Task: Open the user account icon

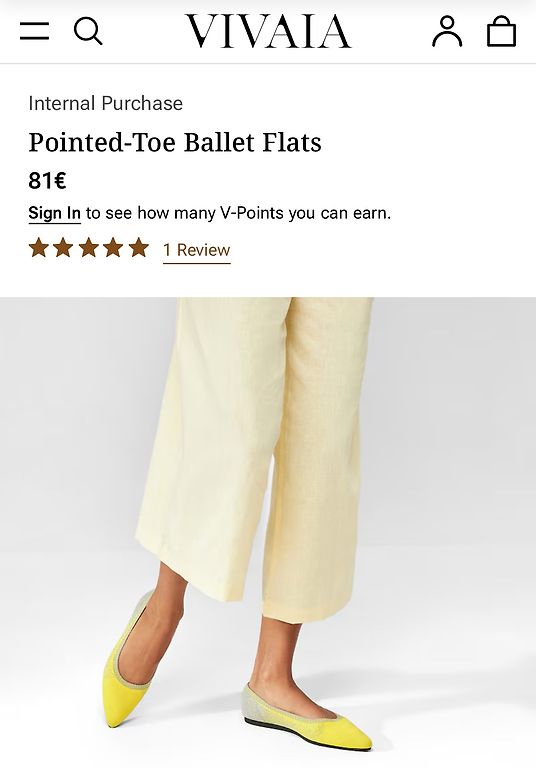Action: pos(447,31)
